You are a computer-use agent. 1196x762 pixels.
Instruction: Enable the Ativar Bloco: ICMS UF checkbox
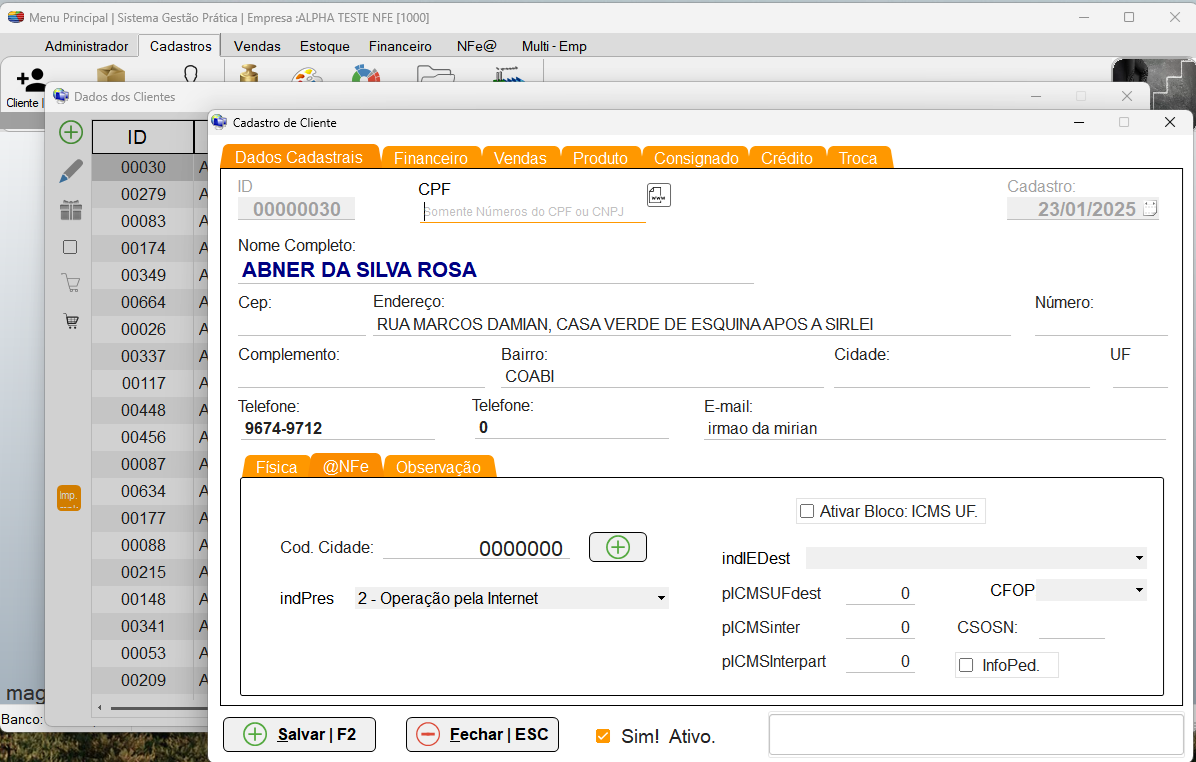pos(807,512)
